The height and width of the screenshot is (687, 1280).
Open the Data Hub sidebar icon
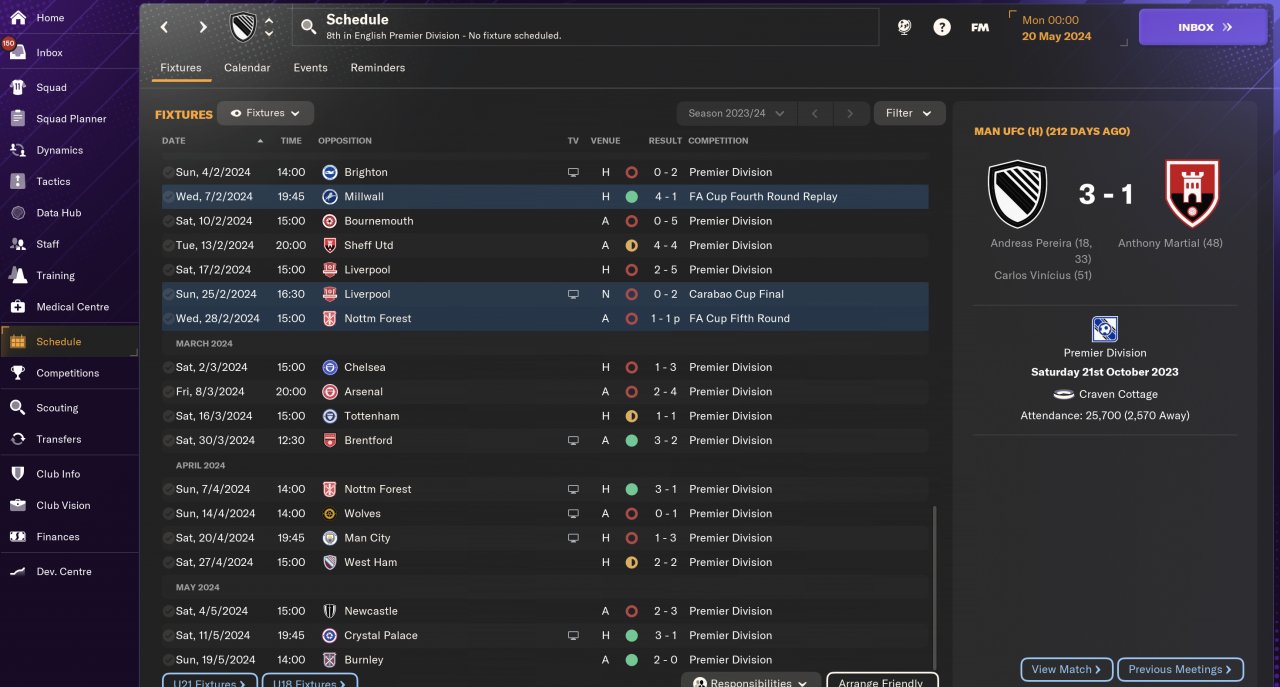(x=18, y=213)
